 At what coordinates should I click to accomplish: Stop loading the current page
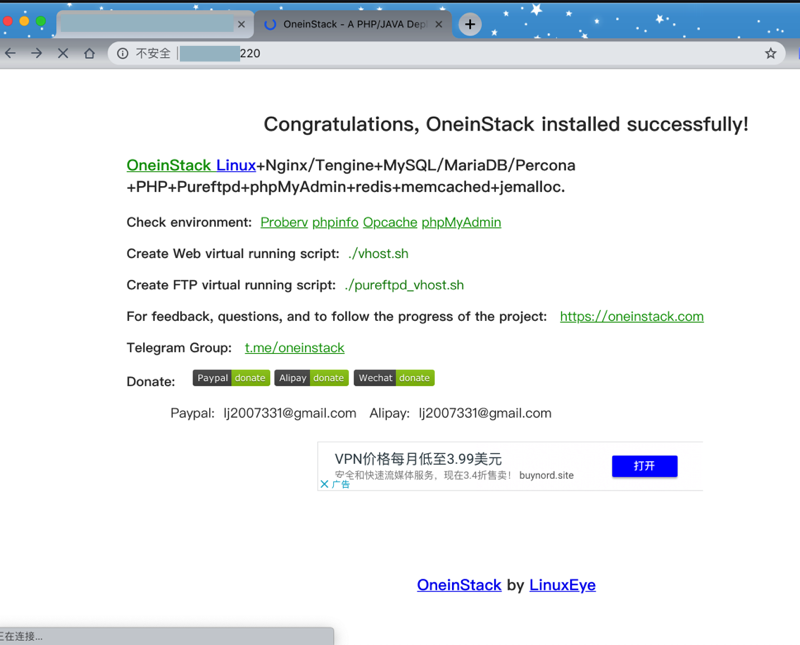(x=63, y=53)
